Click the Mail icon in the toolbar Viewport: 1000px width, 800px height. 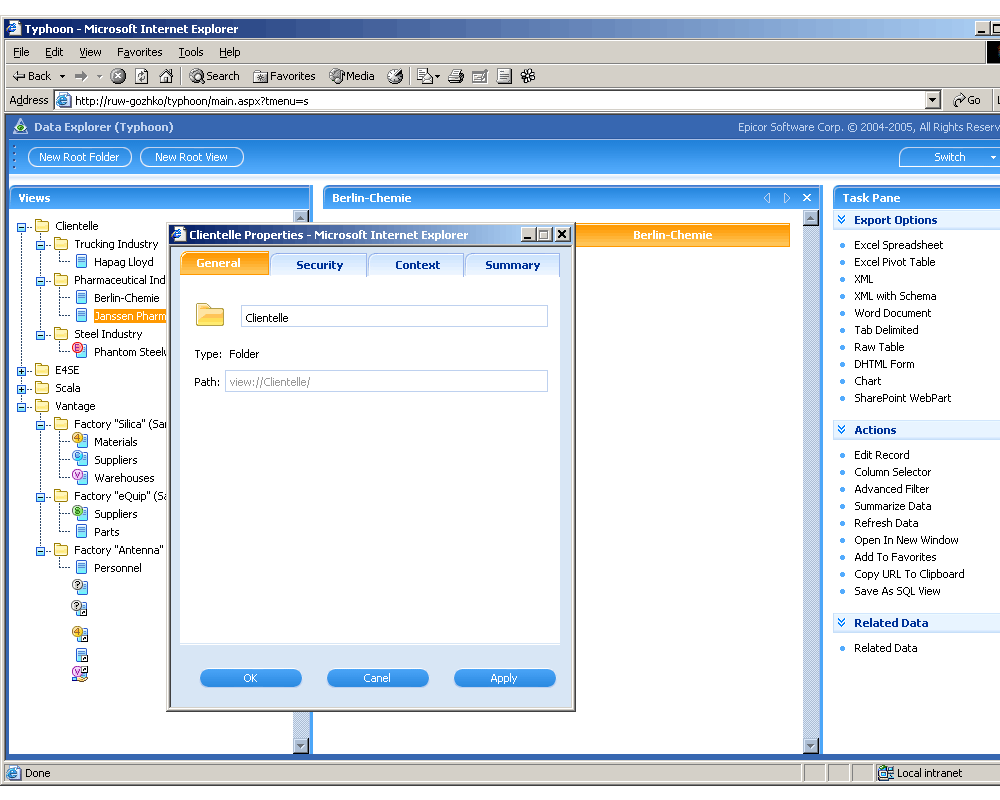tap(427, 77)
